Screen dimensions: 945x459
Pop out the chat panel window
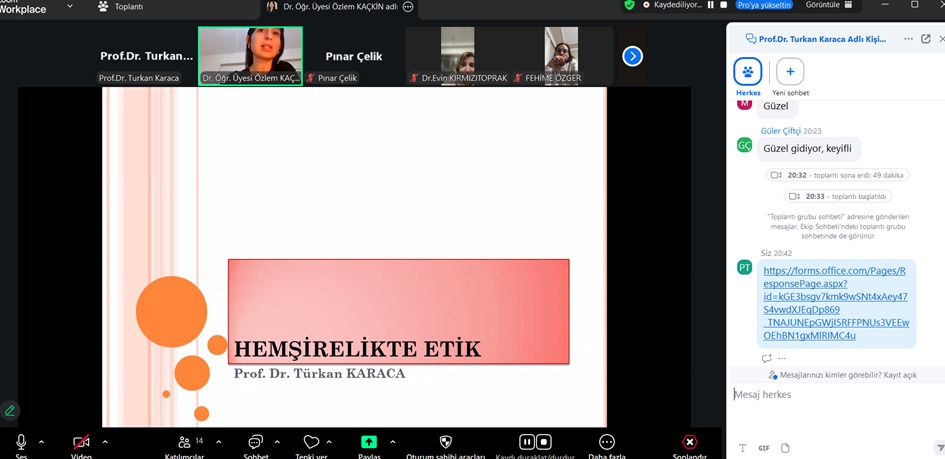(926, 39)
